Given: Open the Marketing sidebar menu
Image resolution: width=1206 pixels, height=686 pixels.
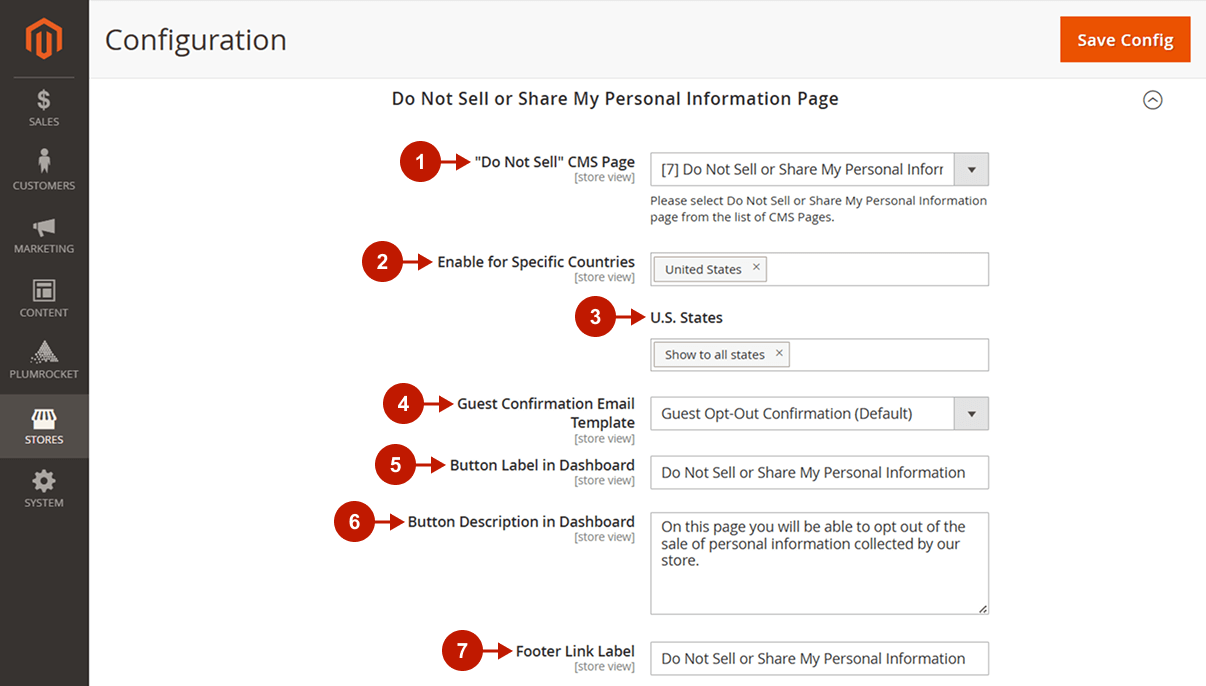Looking at the screenshot, I should (44, 236).
